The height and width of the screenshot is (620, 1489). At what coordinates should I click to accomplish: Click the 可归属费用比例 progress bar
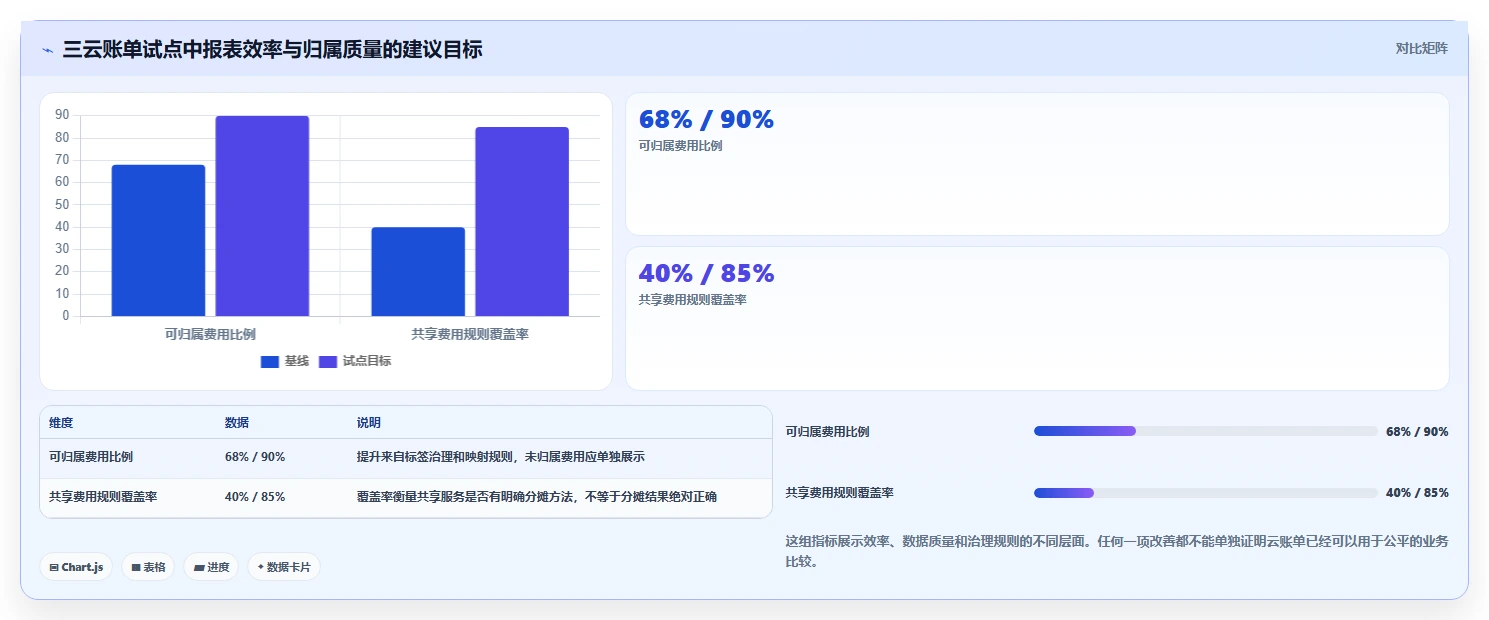[1206, 431]
